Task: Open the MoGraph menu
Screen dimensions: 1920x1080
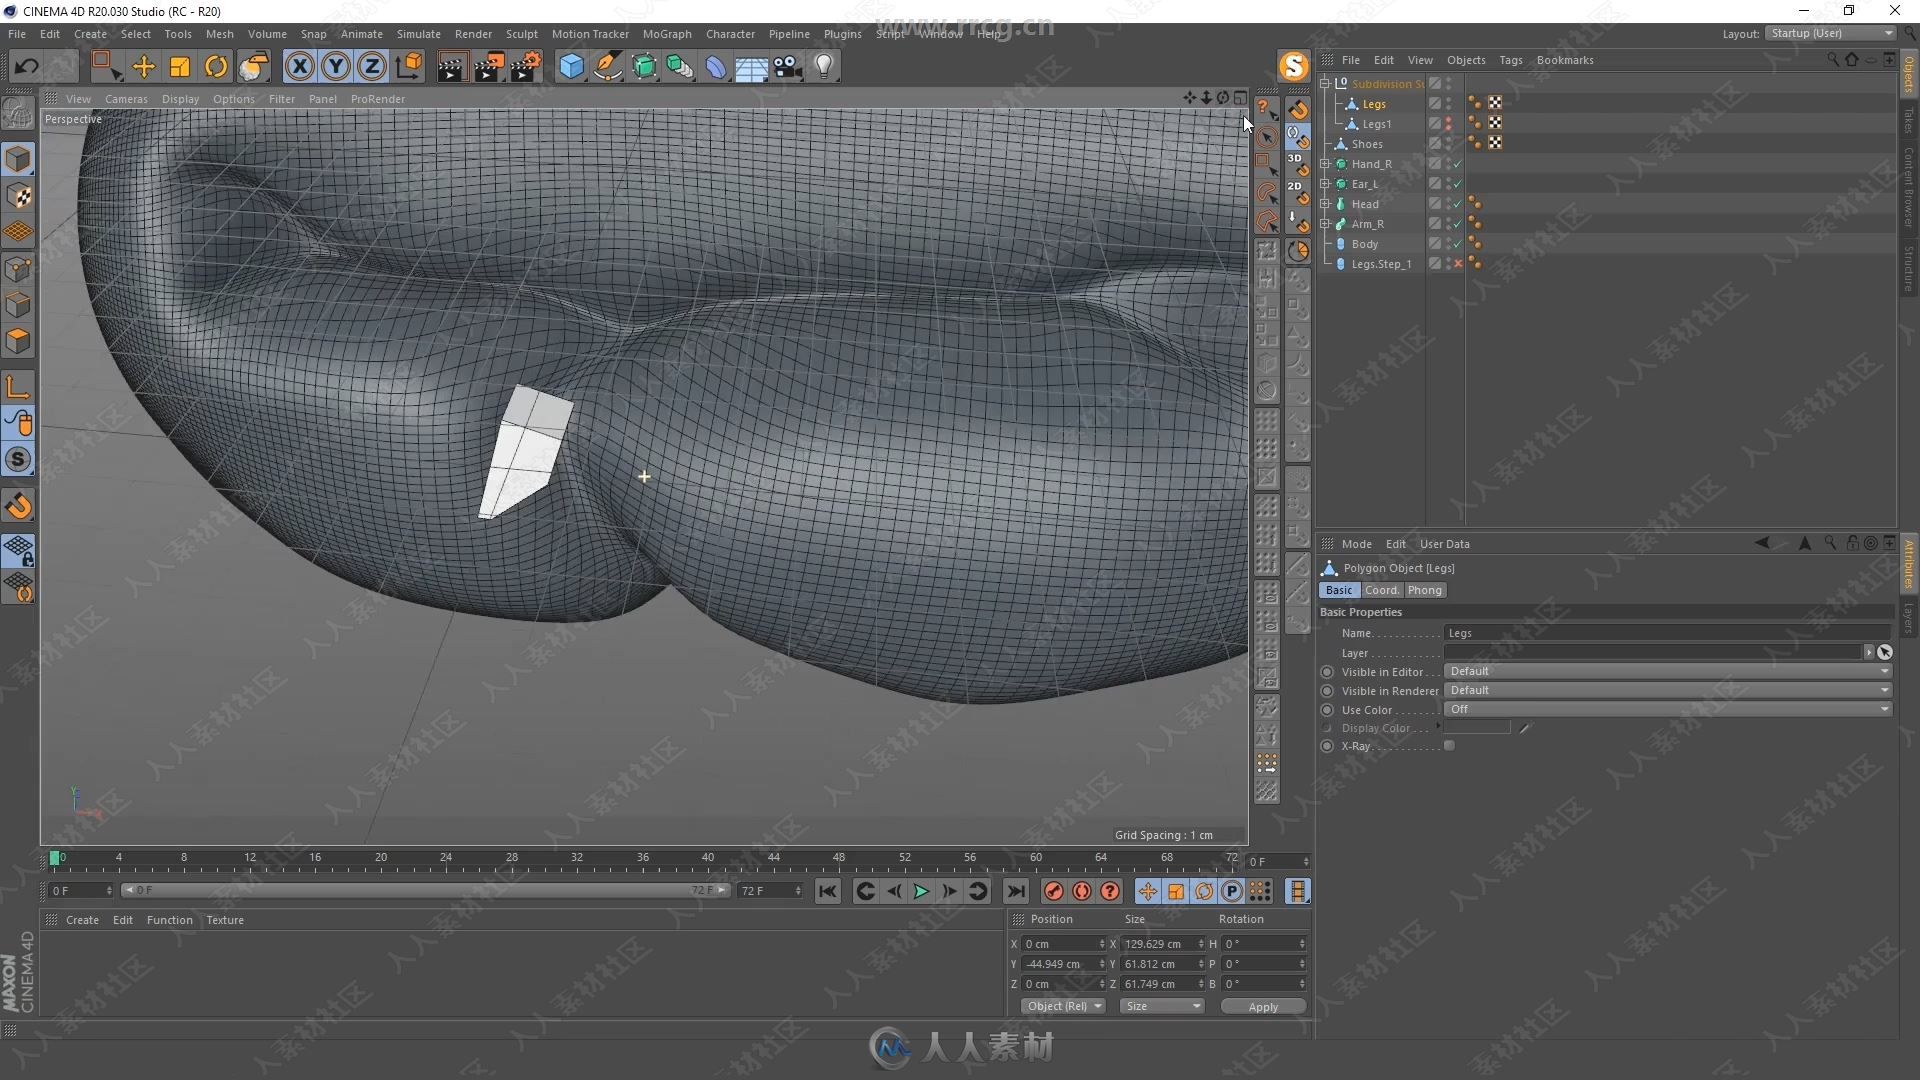Action: pos(667,34)
